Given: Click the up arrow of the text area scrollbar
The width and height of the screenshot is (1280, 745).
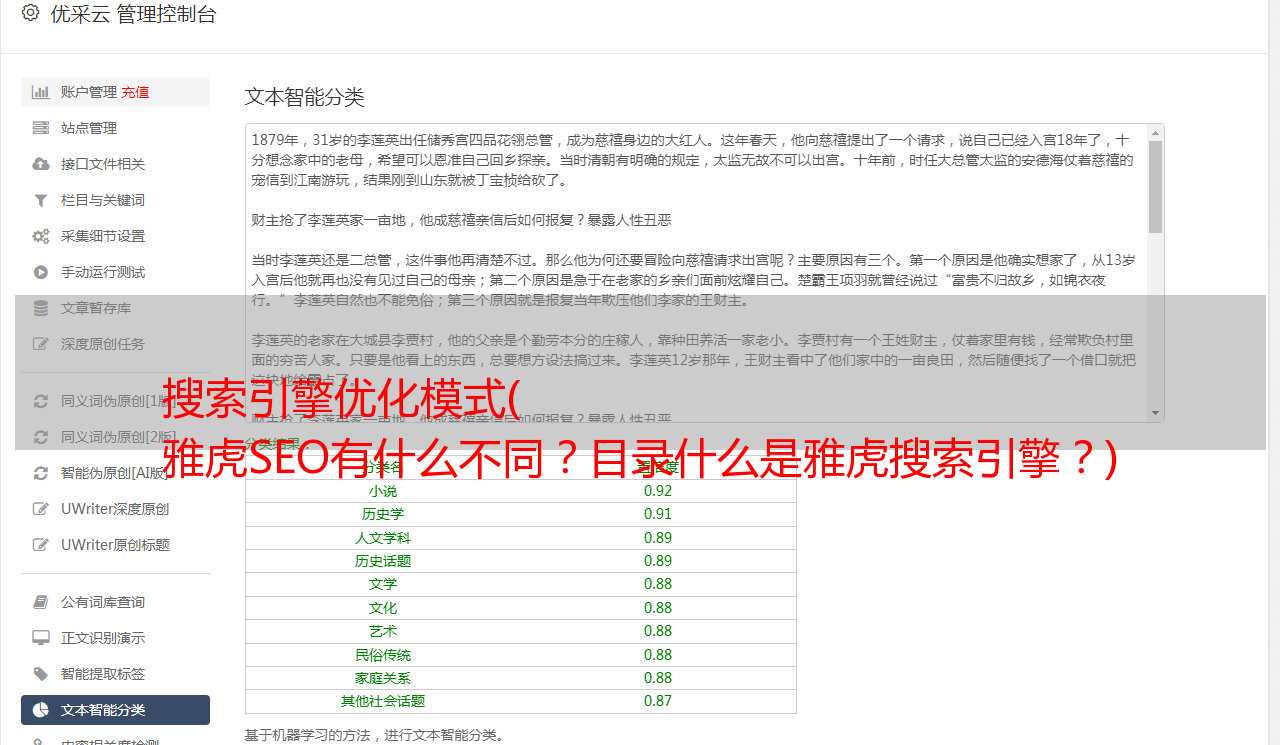Looking at the screenshot, I should click(1155, 132).
